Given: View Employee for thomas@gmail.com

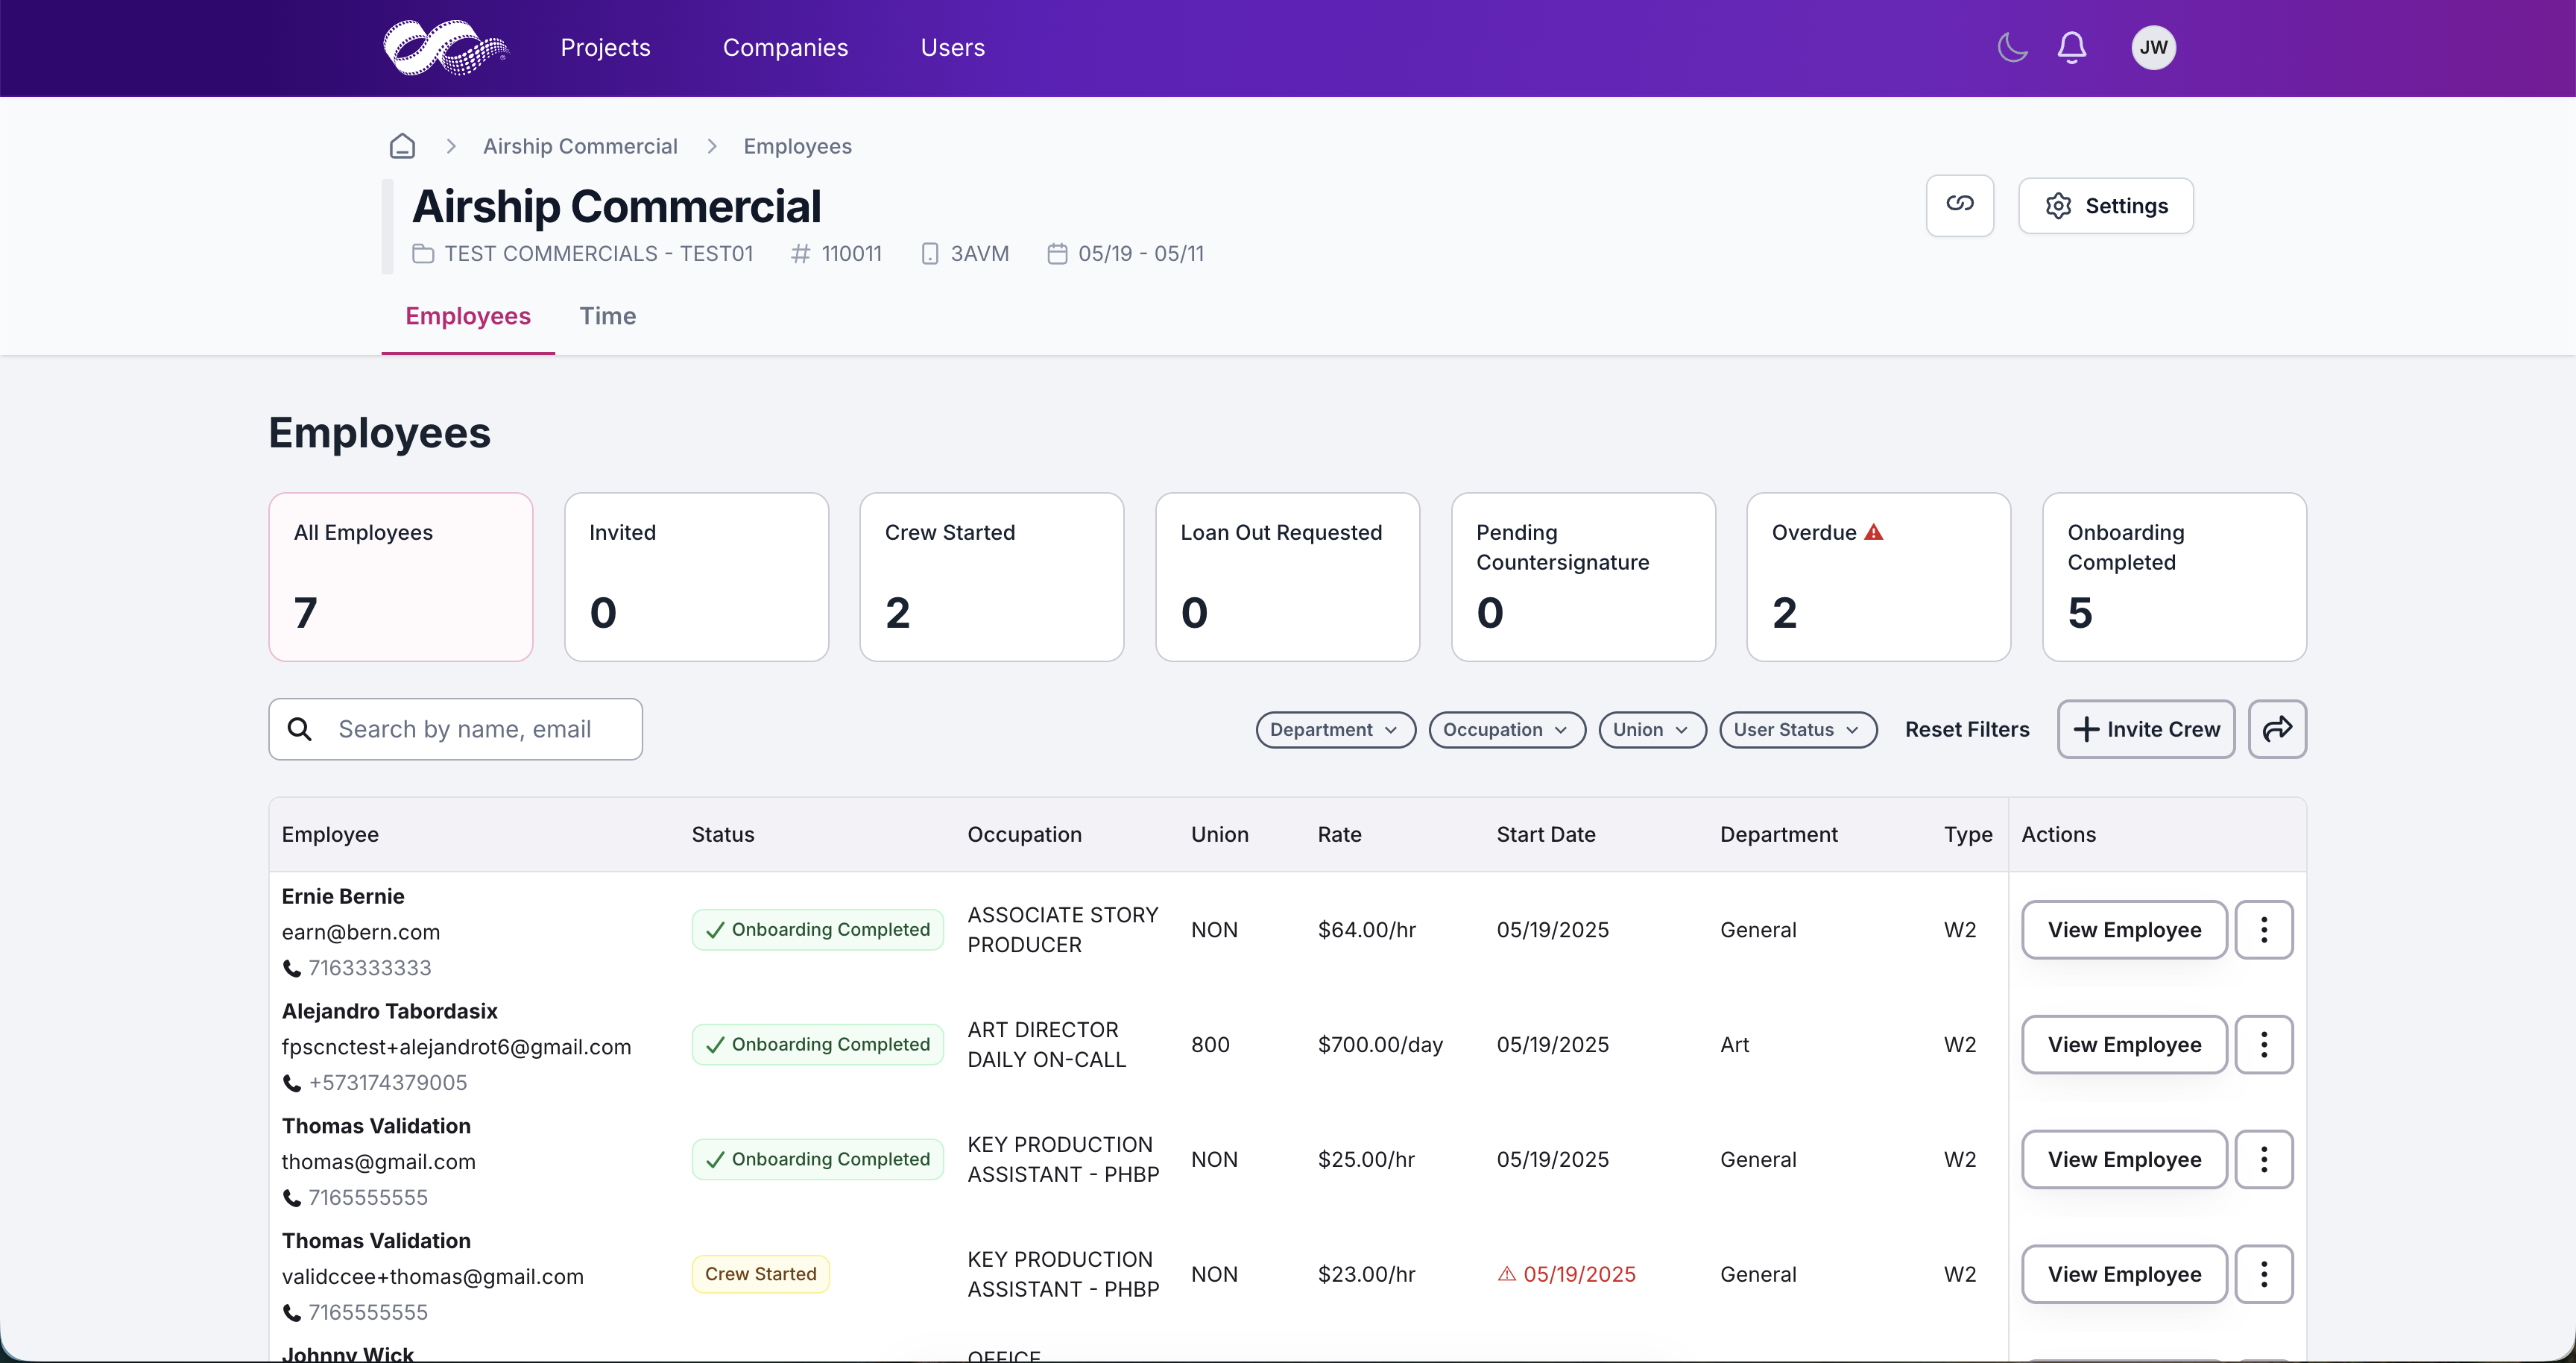Looking at the screenshot, I should 2124,1160.
